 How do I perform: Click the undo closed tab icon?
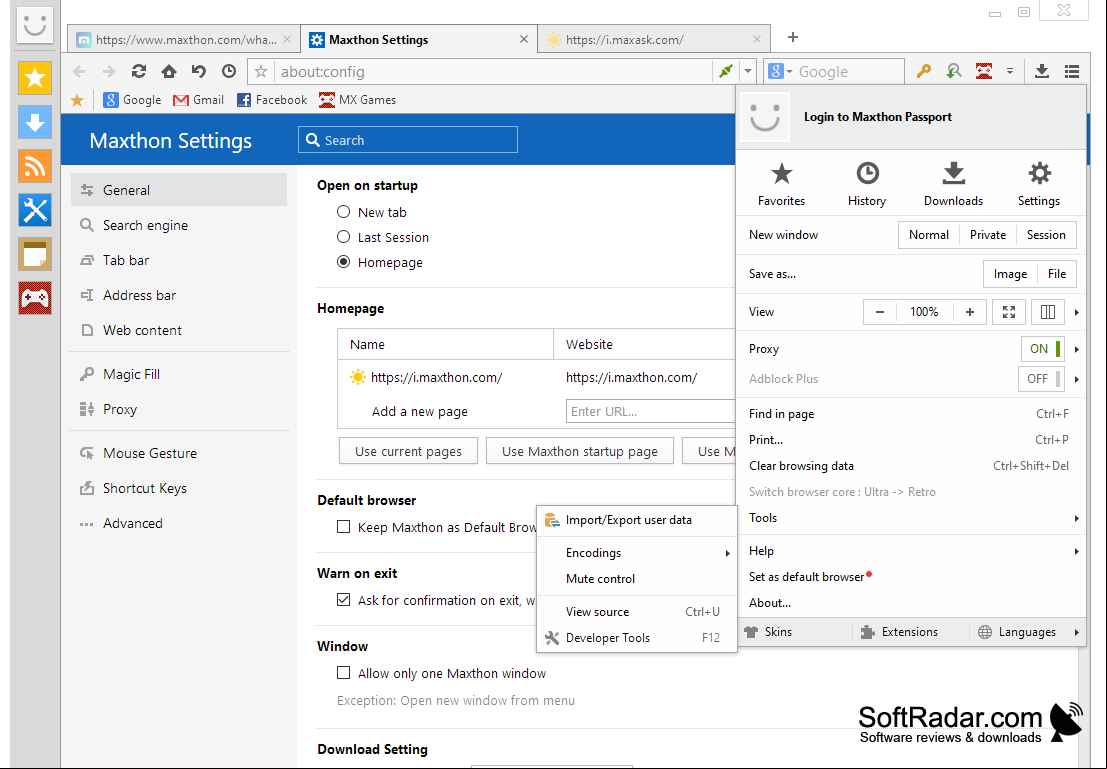point(198,71)
